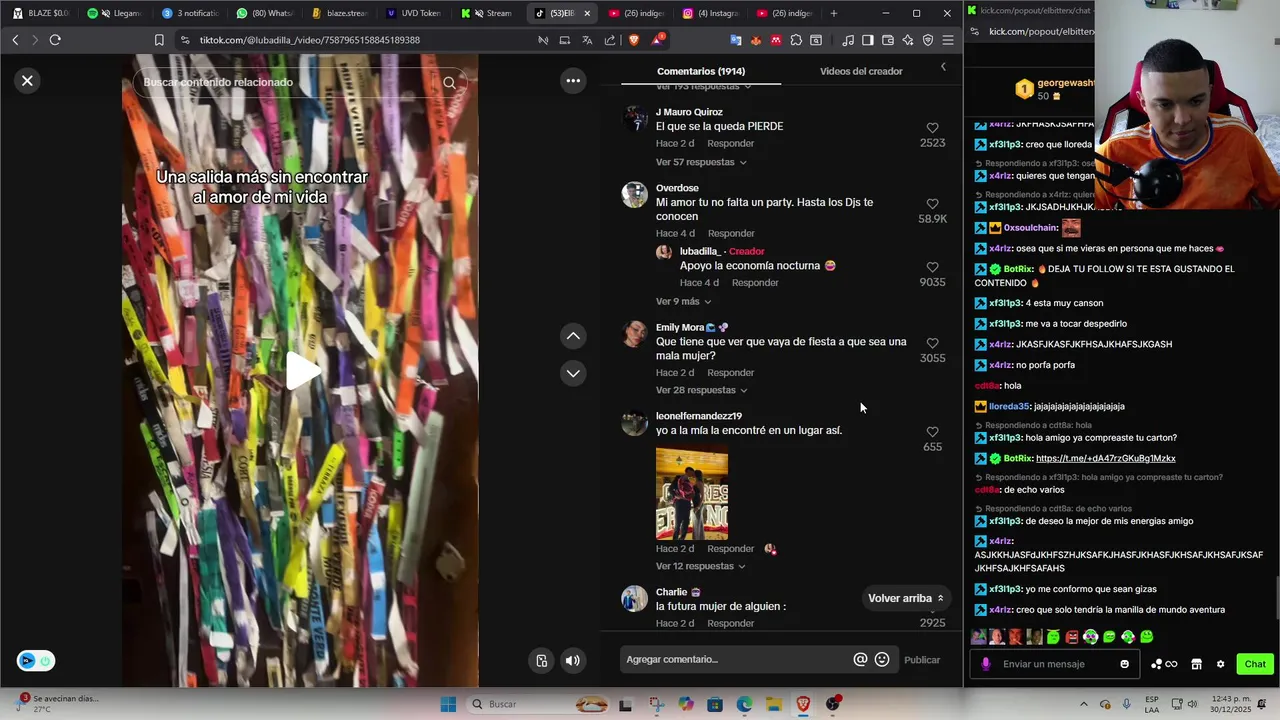This screenshot has height=720, width=1280.
Task: Open Overdose's profile avatar
Action: click(635, 195)
